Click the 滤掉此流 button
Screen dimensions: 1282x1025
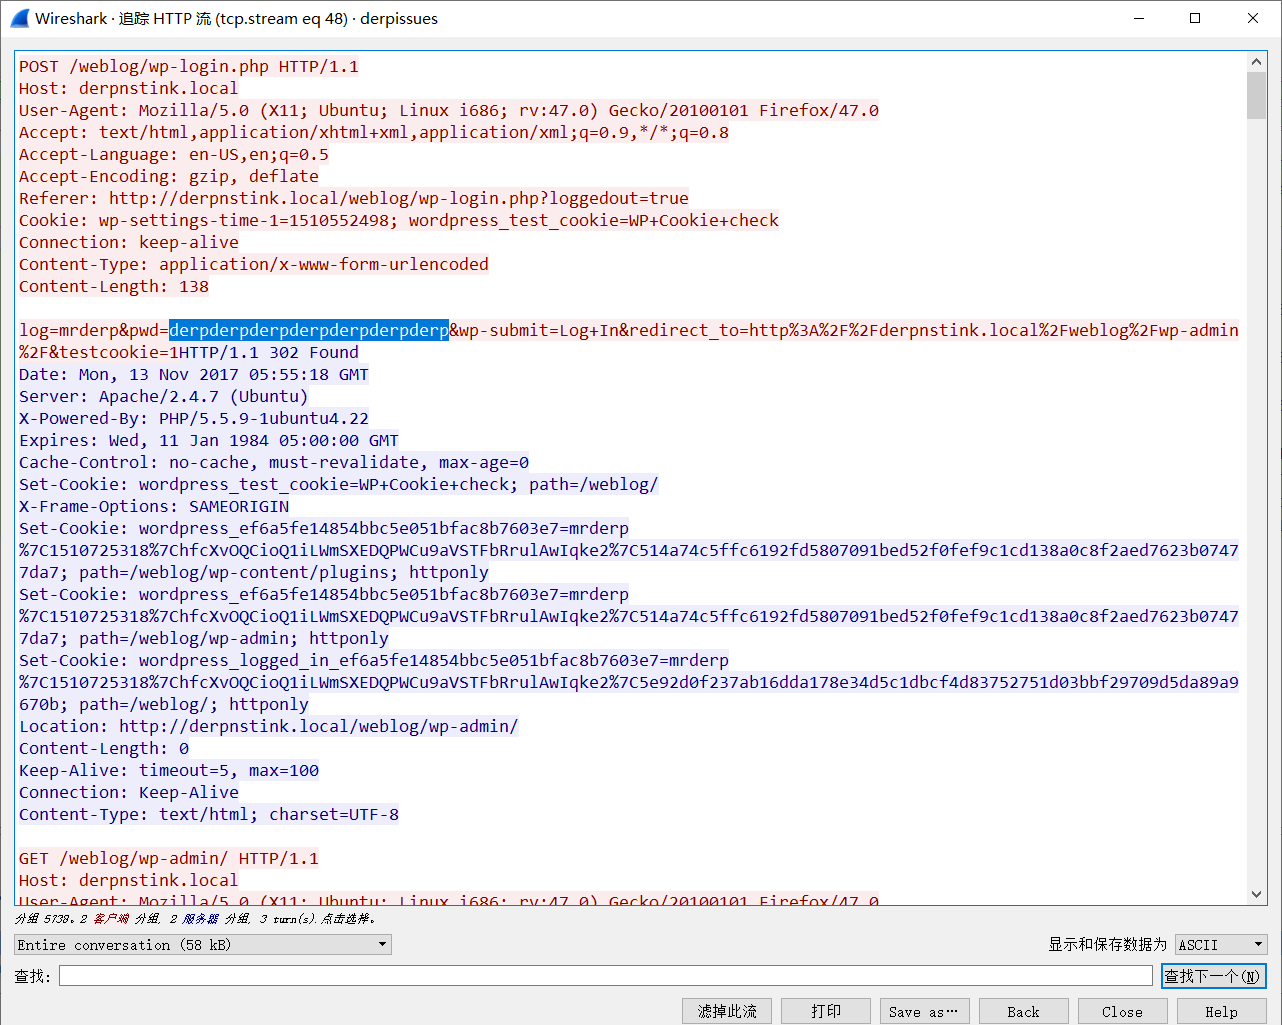point(727,1011)
